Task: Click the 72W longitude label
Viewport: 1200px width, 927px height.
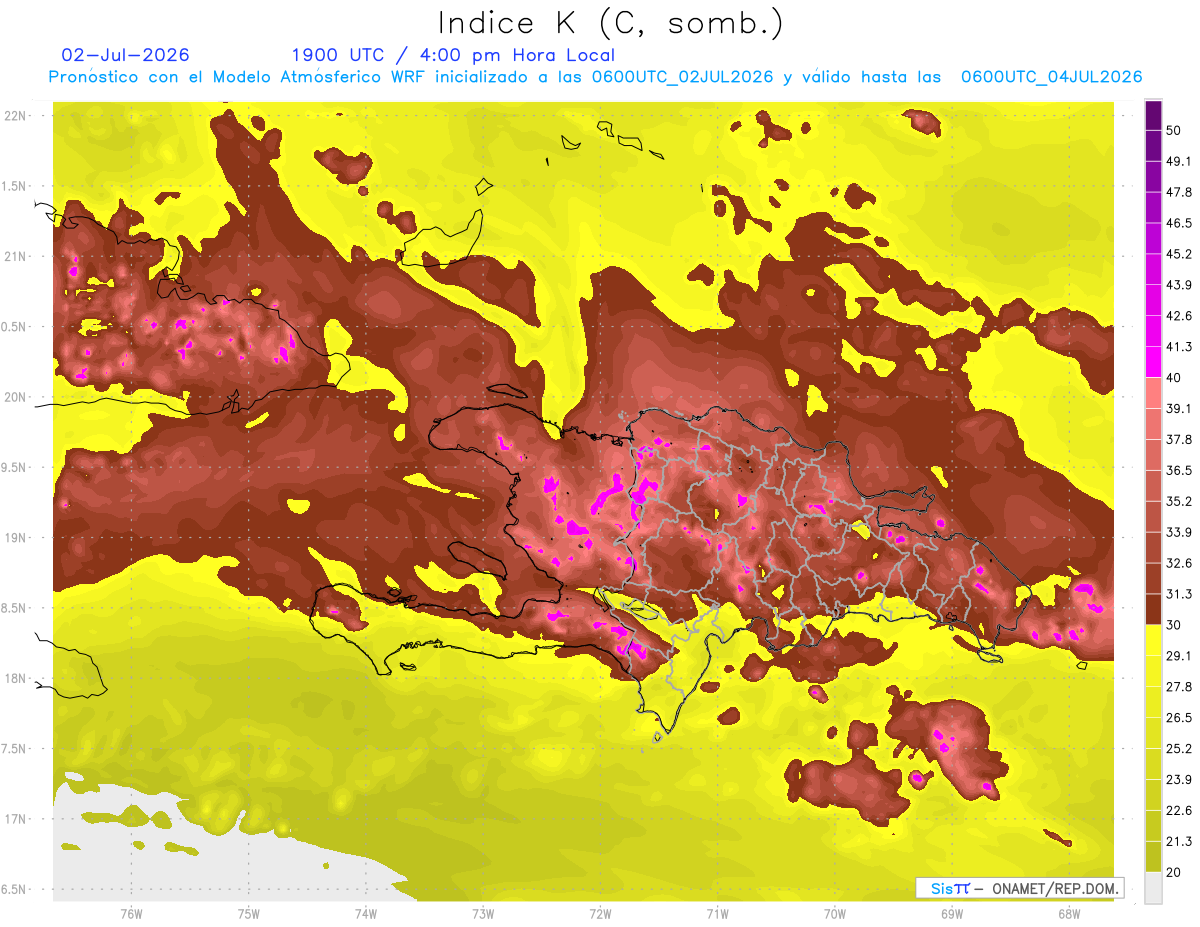Action: (x=600, y=913)
